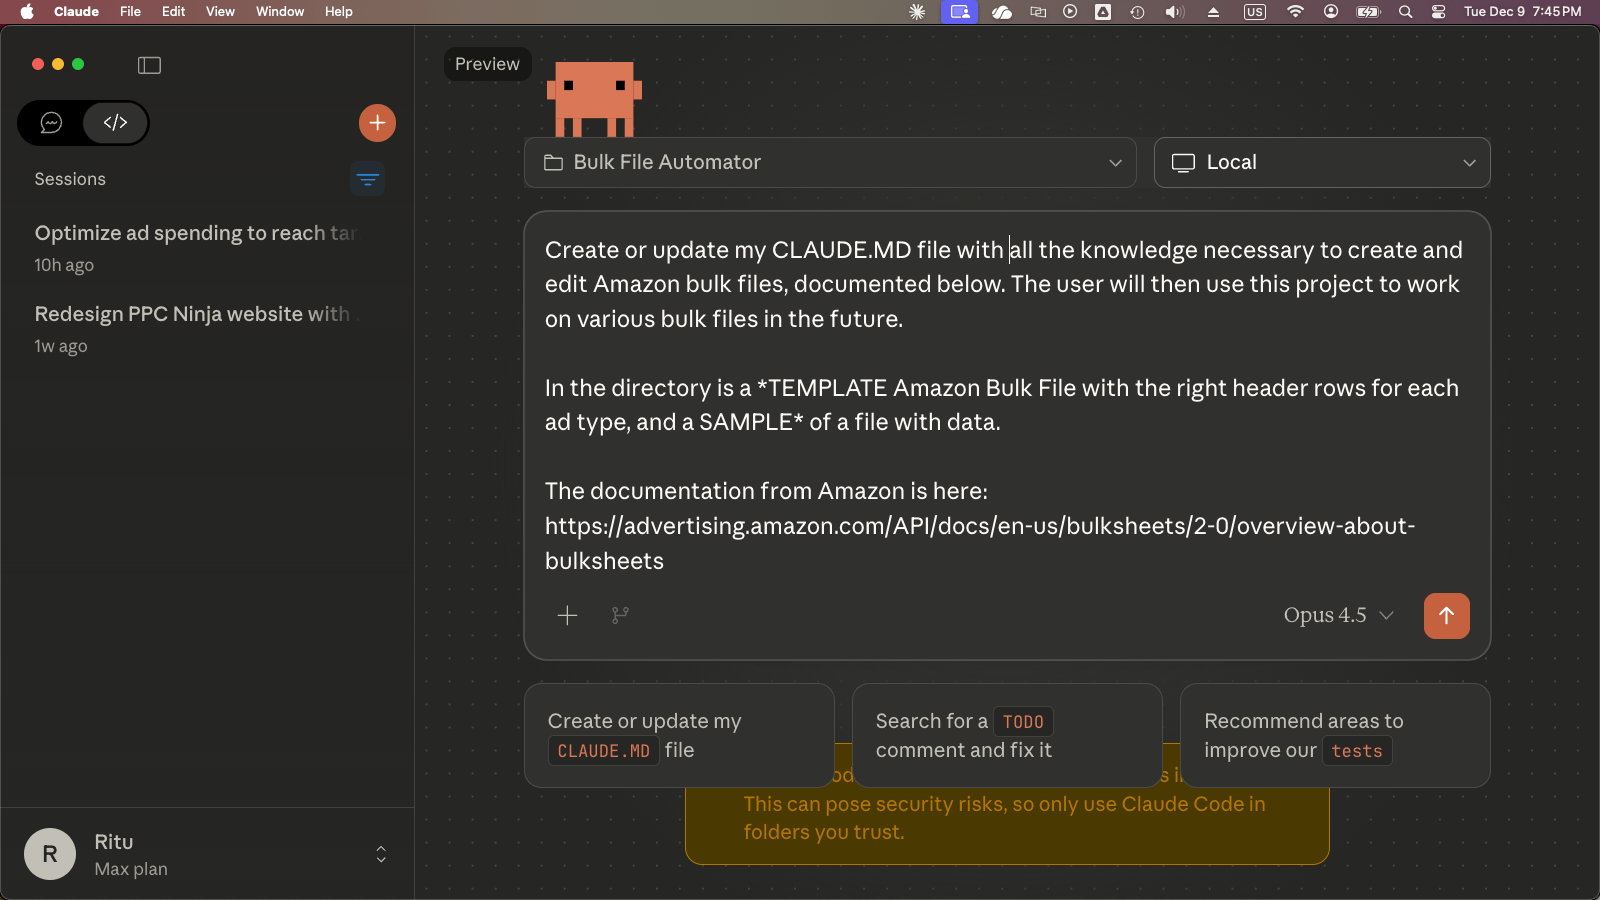Click the window mirroring menu bar icon

point(1038,12)
